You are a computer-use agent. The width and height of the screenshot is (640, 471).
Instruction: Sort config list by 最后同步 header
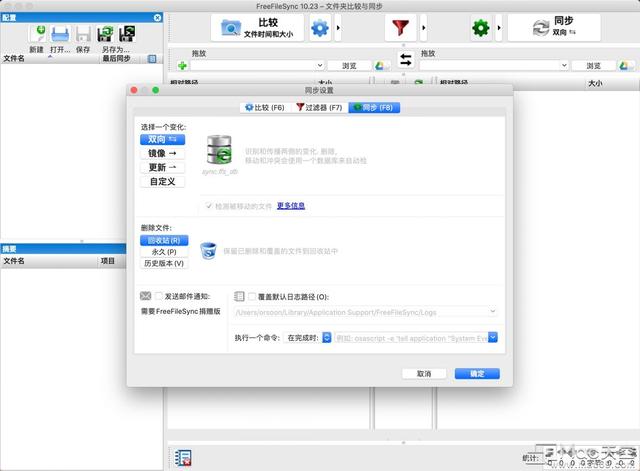[116, 59]
